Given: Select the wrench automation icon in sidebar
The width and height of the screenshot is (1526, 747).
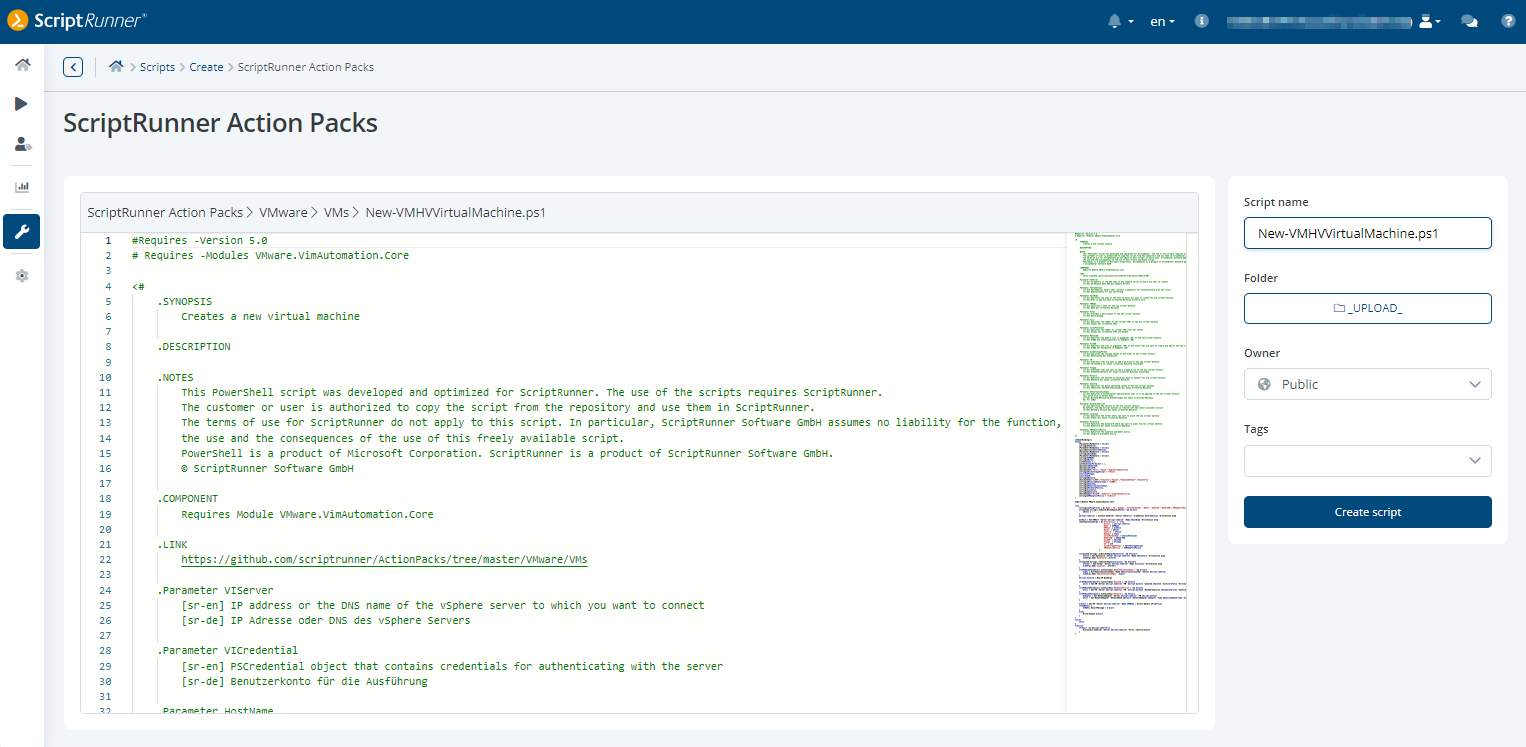Looking at the screenshot, I should (22, 231).
